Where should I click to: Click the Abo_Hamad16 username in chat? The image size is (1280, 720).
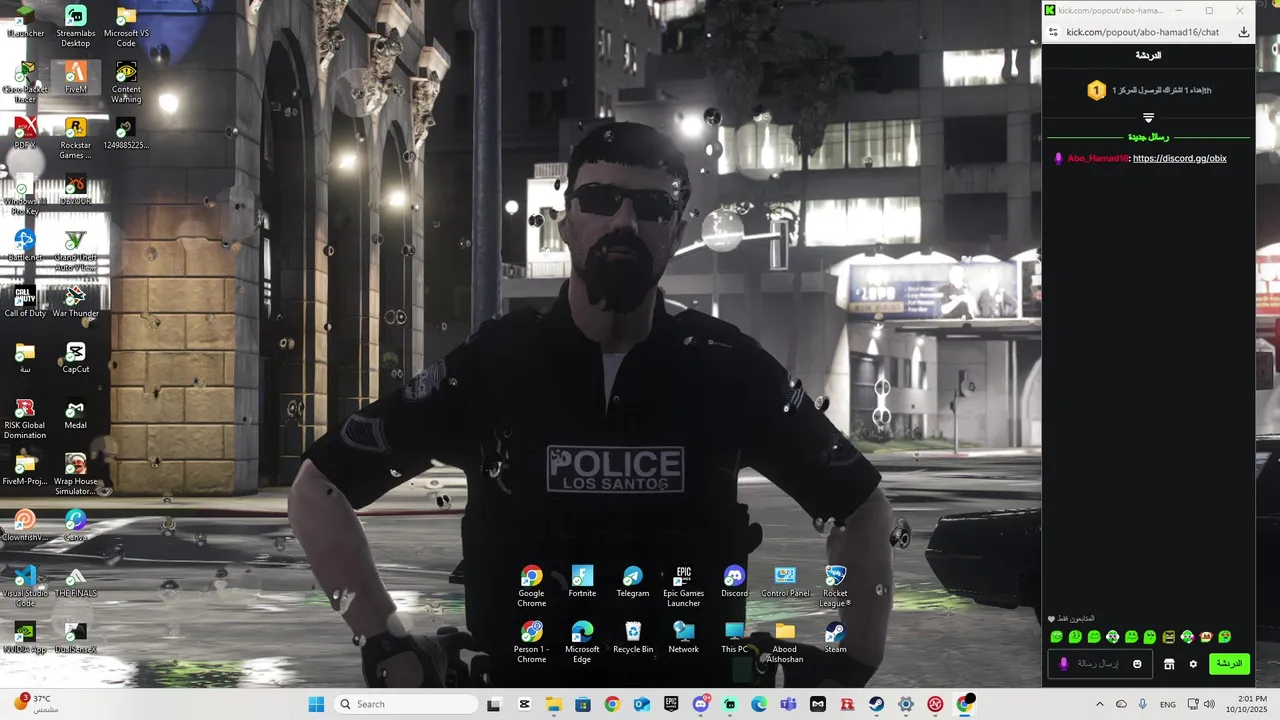(1097, 158)
